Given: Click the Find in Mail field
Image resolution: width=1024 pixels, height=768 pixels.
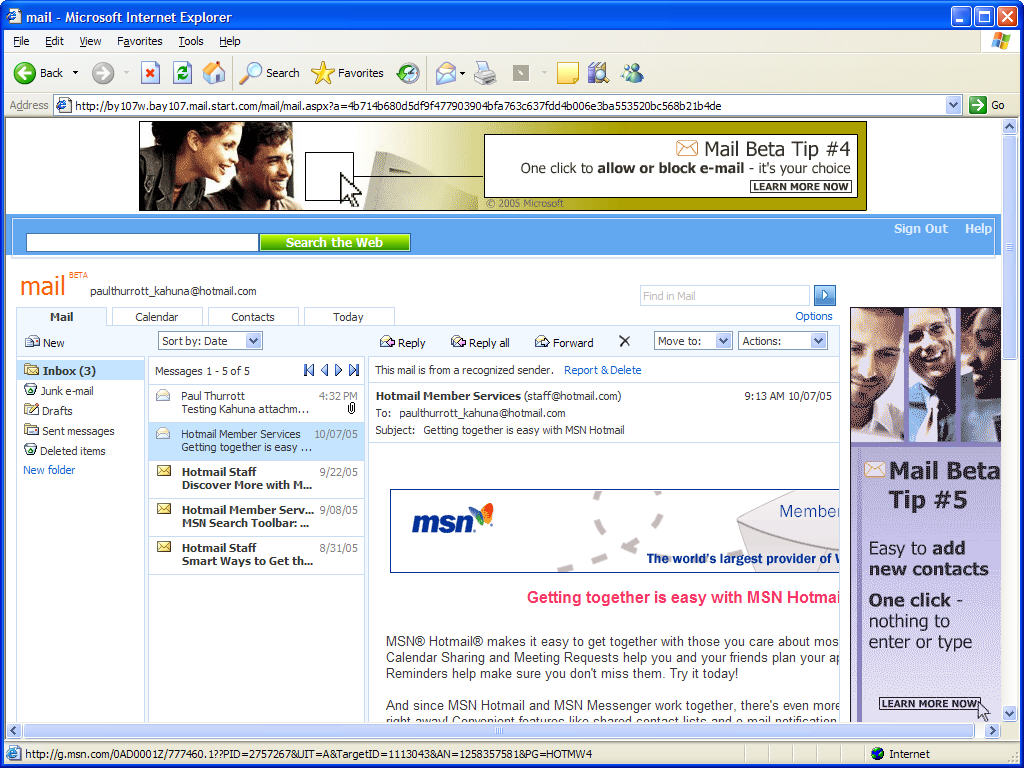Looking at the screenshot, I should (x=725, y=296).
